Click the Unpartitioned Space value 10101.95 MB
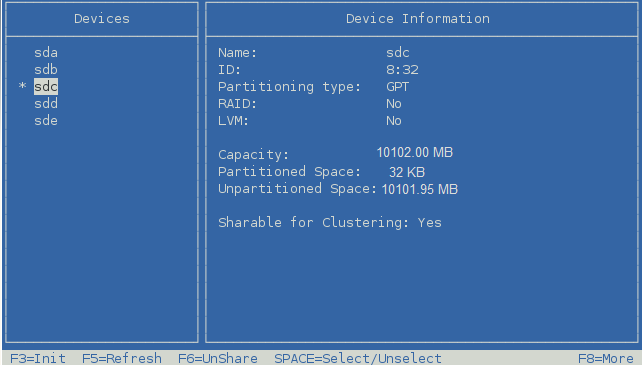The height and width of the screenshot is (365, 642). pos(420,189)
